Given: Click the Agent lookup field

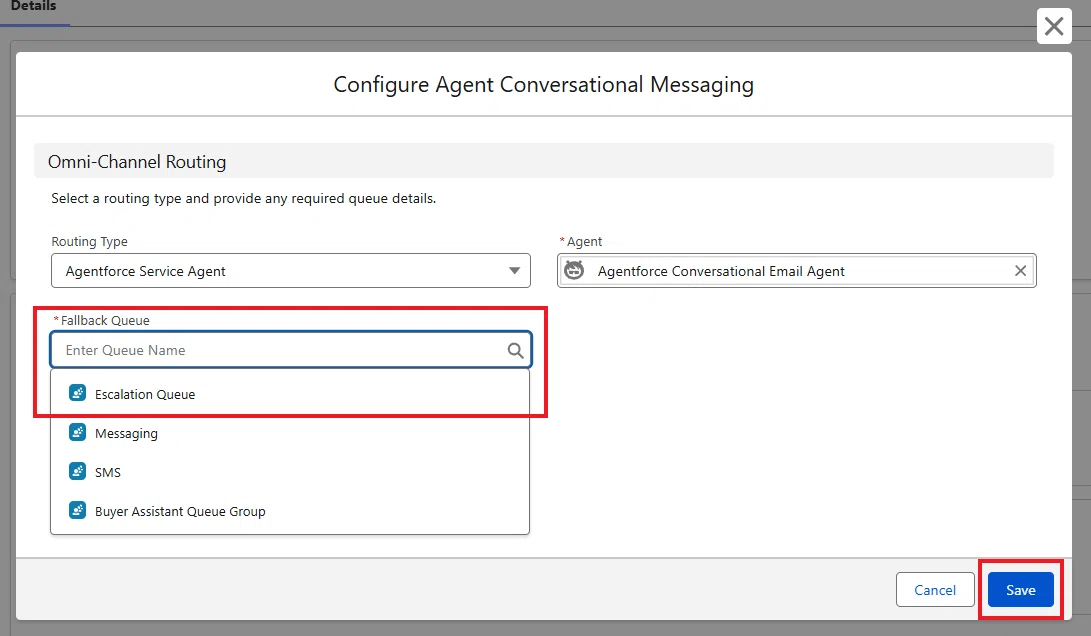Looking at the screenshot, I should point(797,271).
